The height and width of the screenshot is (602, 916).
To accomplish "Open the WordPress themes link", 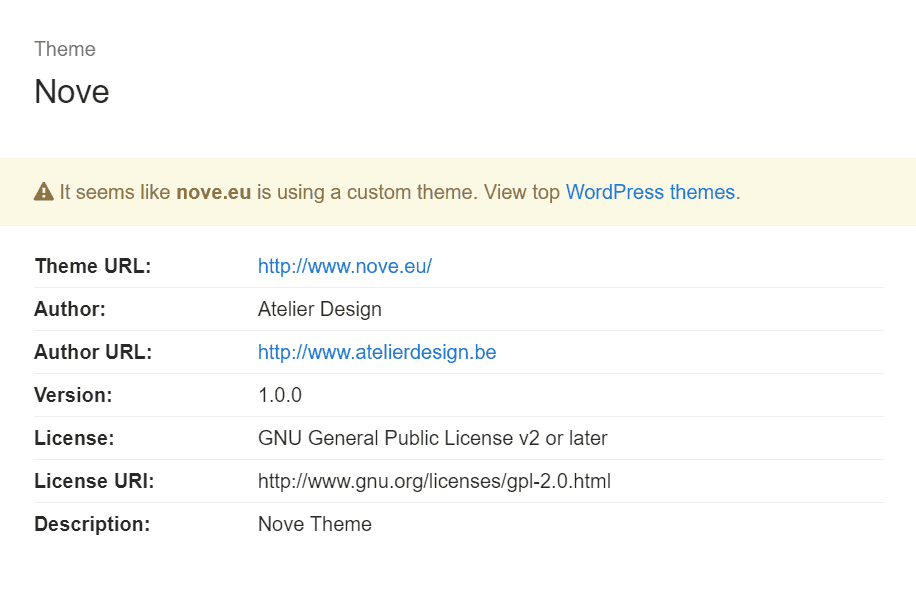I will tap(651, 192).
